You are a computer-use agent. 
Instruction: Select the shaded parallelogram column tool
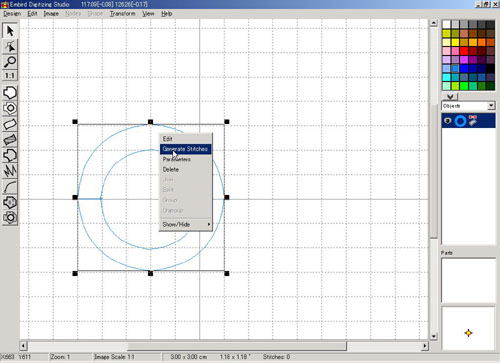[10, 139]
